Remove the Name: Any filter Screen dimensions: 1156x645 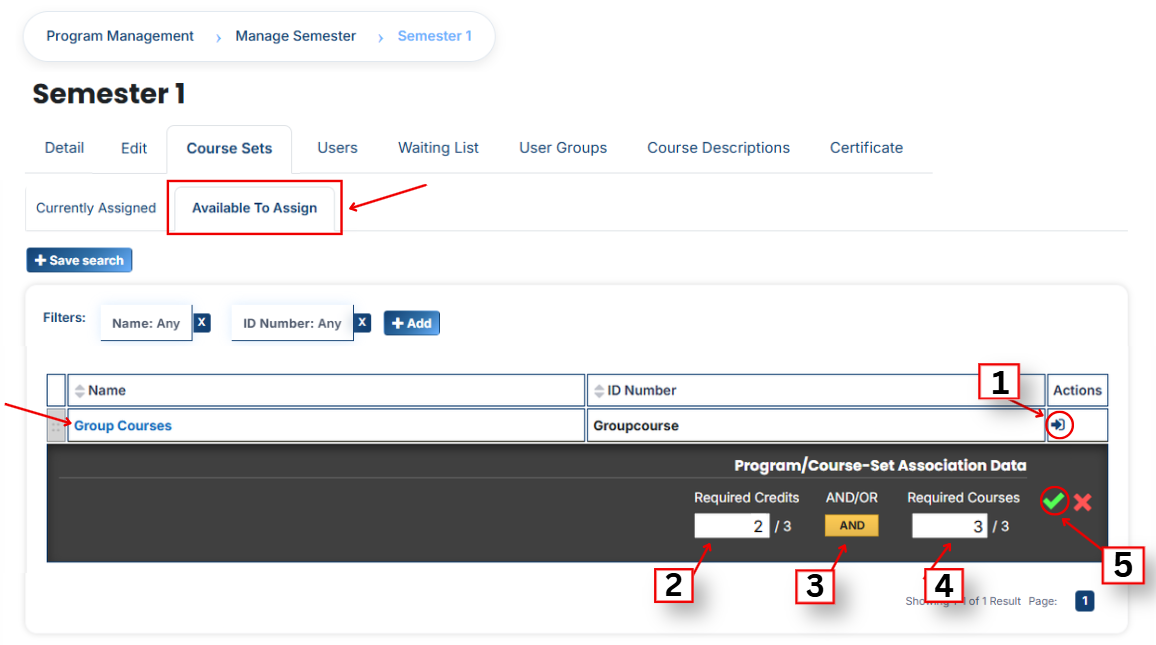tap(201, 322)
